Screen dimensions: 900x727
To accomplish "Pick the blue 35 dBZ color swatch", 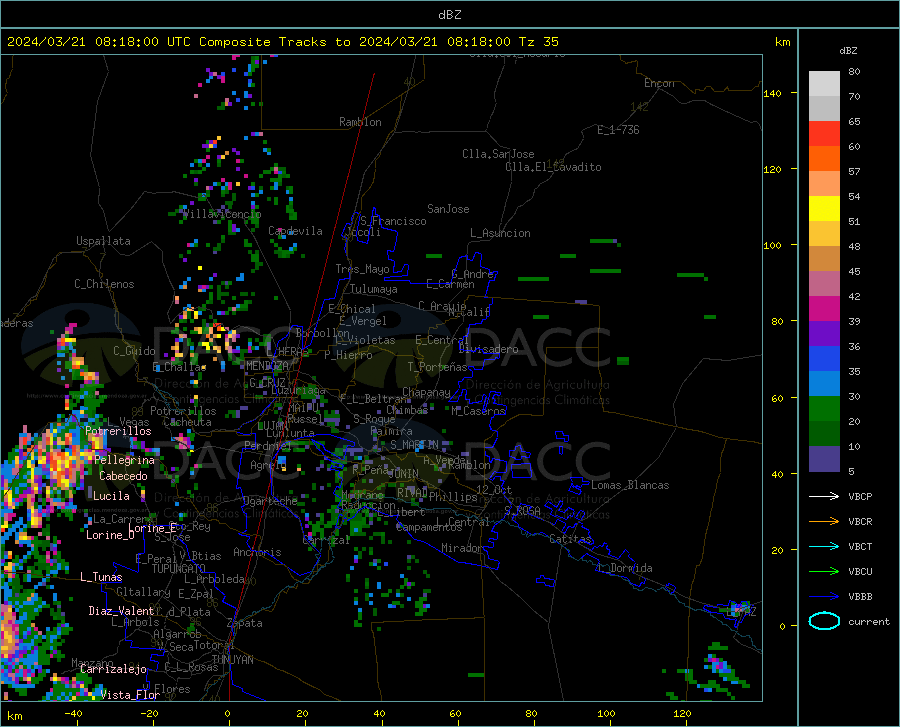I will [x=824, y=359].
